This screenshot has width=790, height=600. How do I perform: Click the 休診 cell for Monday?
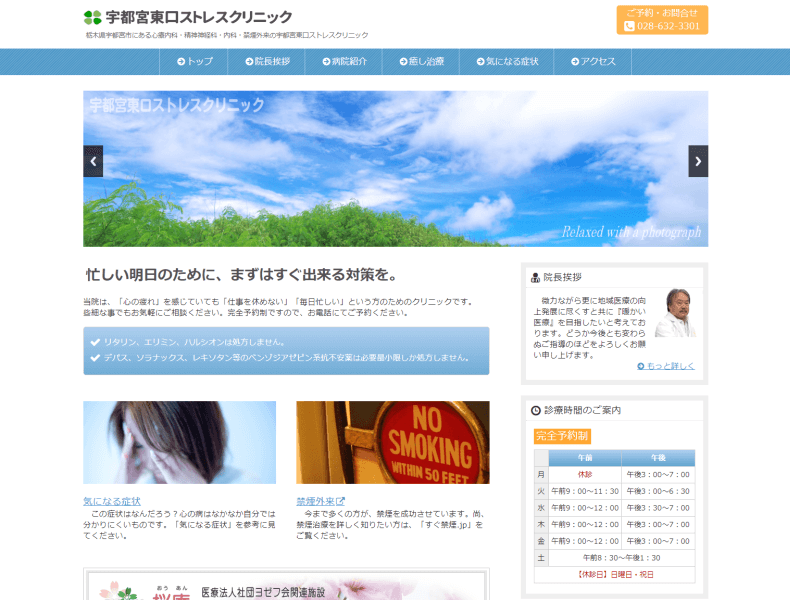coord(585,475)
